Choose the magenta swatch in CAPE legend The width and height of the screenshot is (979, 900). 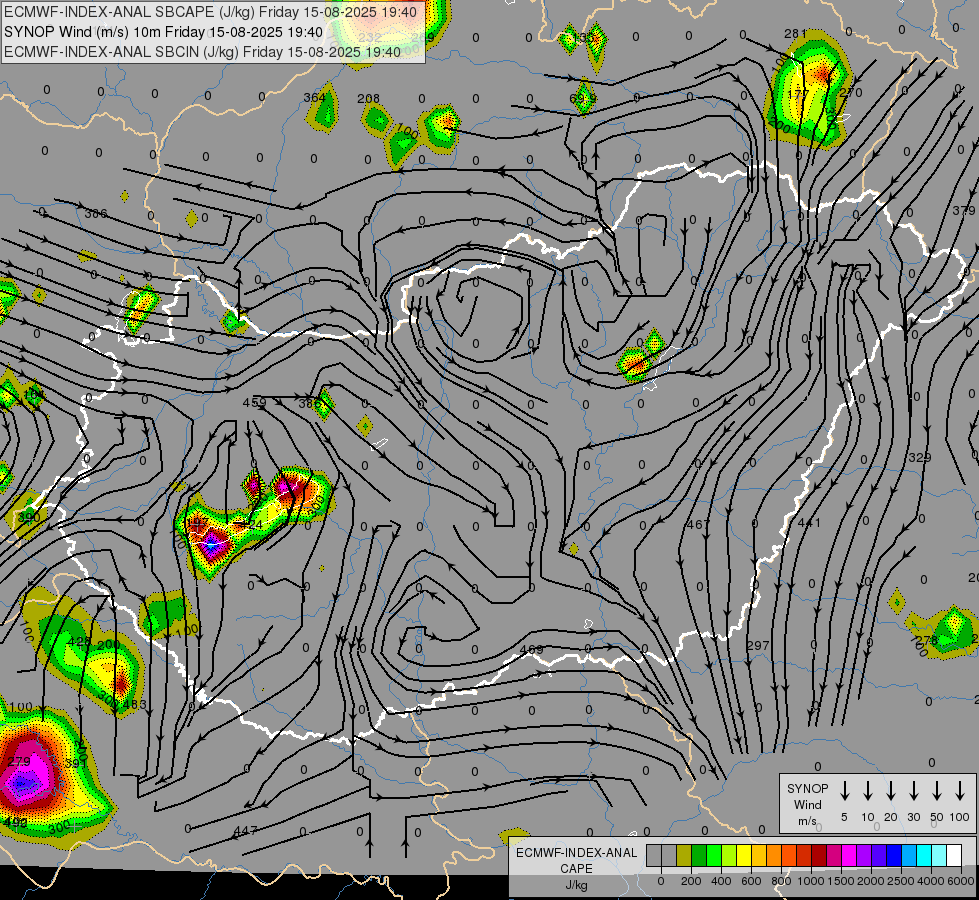coord(849,856)
